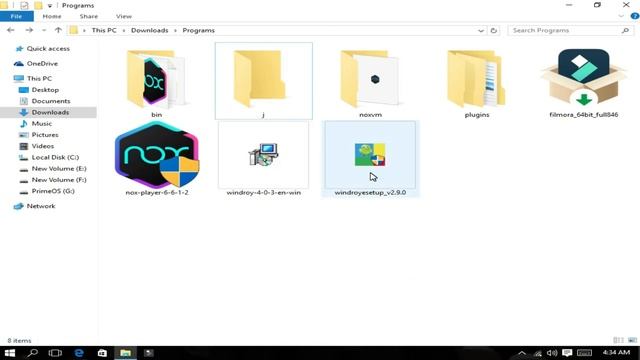Open the network status tray icon
640x360 pixels.
point(538,353)
